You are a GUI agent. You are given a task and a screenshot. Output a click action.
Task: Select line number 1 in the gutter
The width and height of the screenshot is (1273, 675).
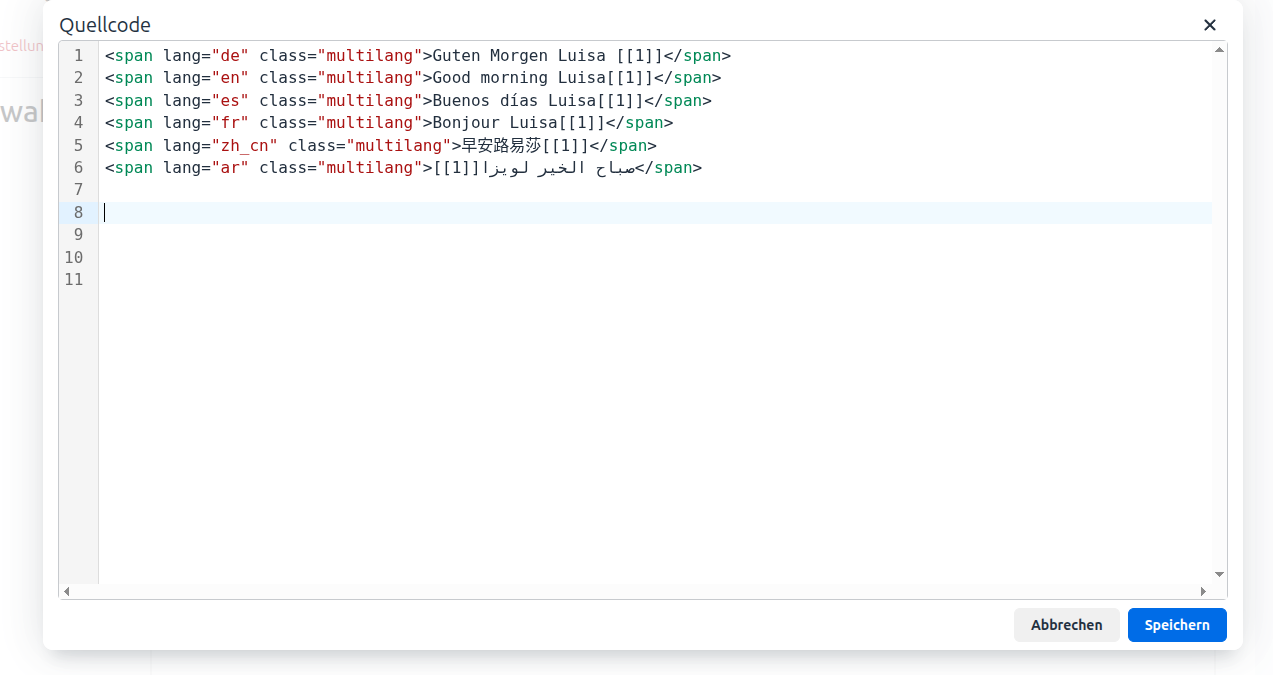pos(78,55)
